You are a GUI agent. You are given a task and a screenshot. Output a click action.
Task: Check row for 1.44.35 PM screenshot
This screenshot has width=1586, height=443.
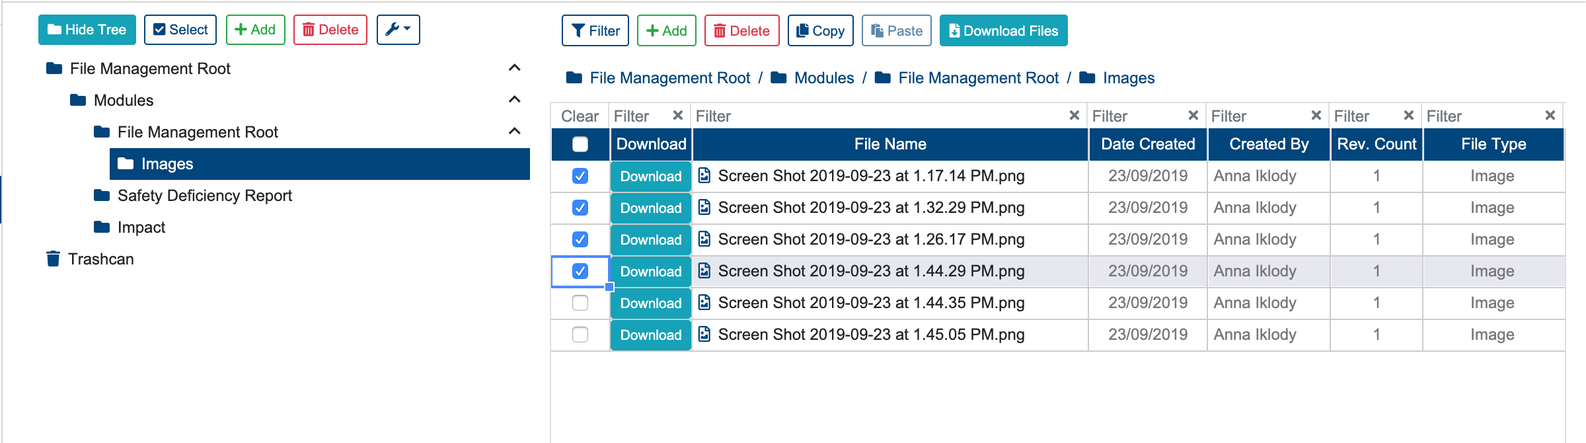[580, 303]
